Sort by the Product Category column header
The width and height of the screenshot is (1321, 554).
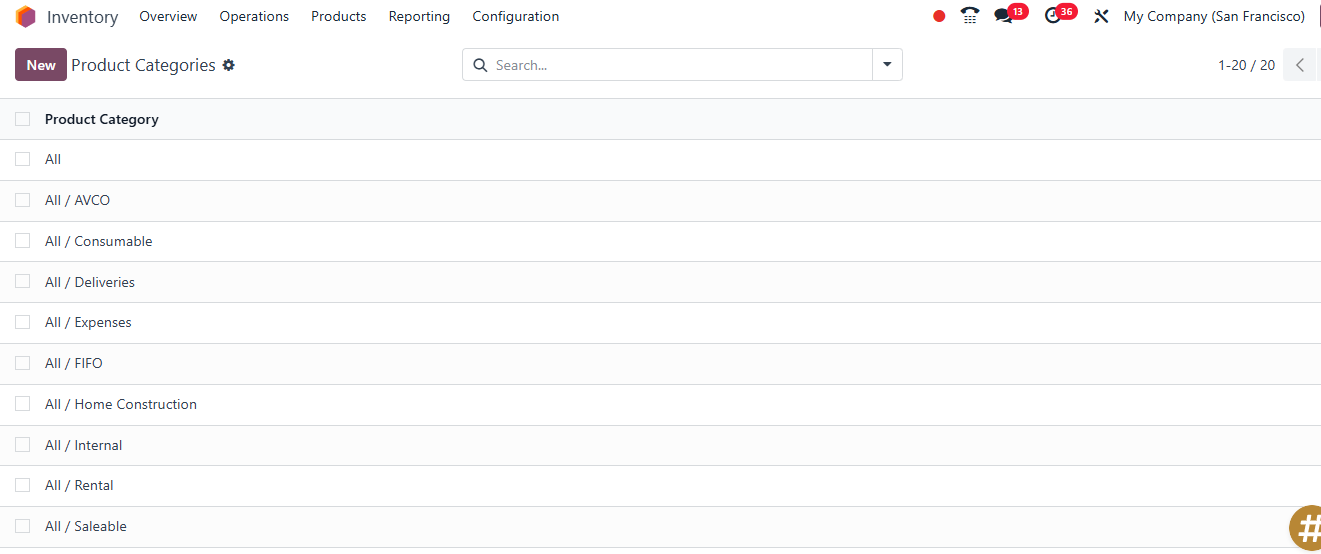tap(102, 119)
